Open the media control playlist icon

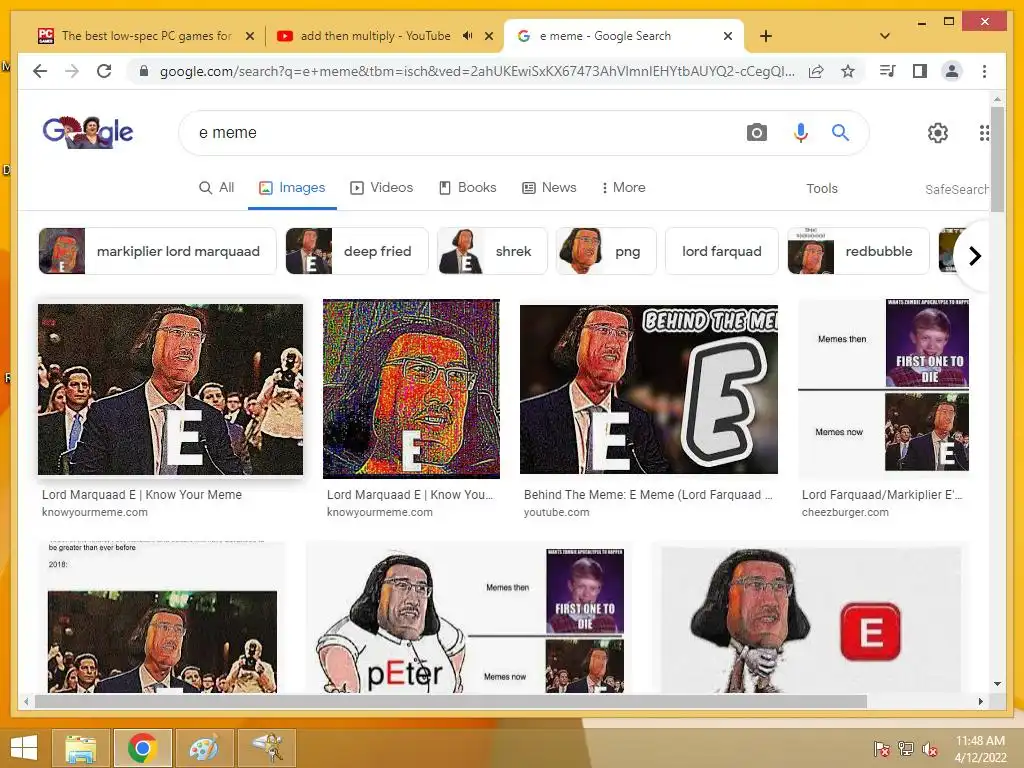888,71
